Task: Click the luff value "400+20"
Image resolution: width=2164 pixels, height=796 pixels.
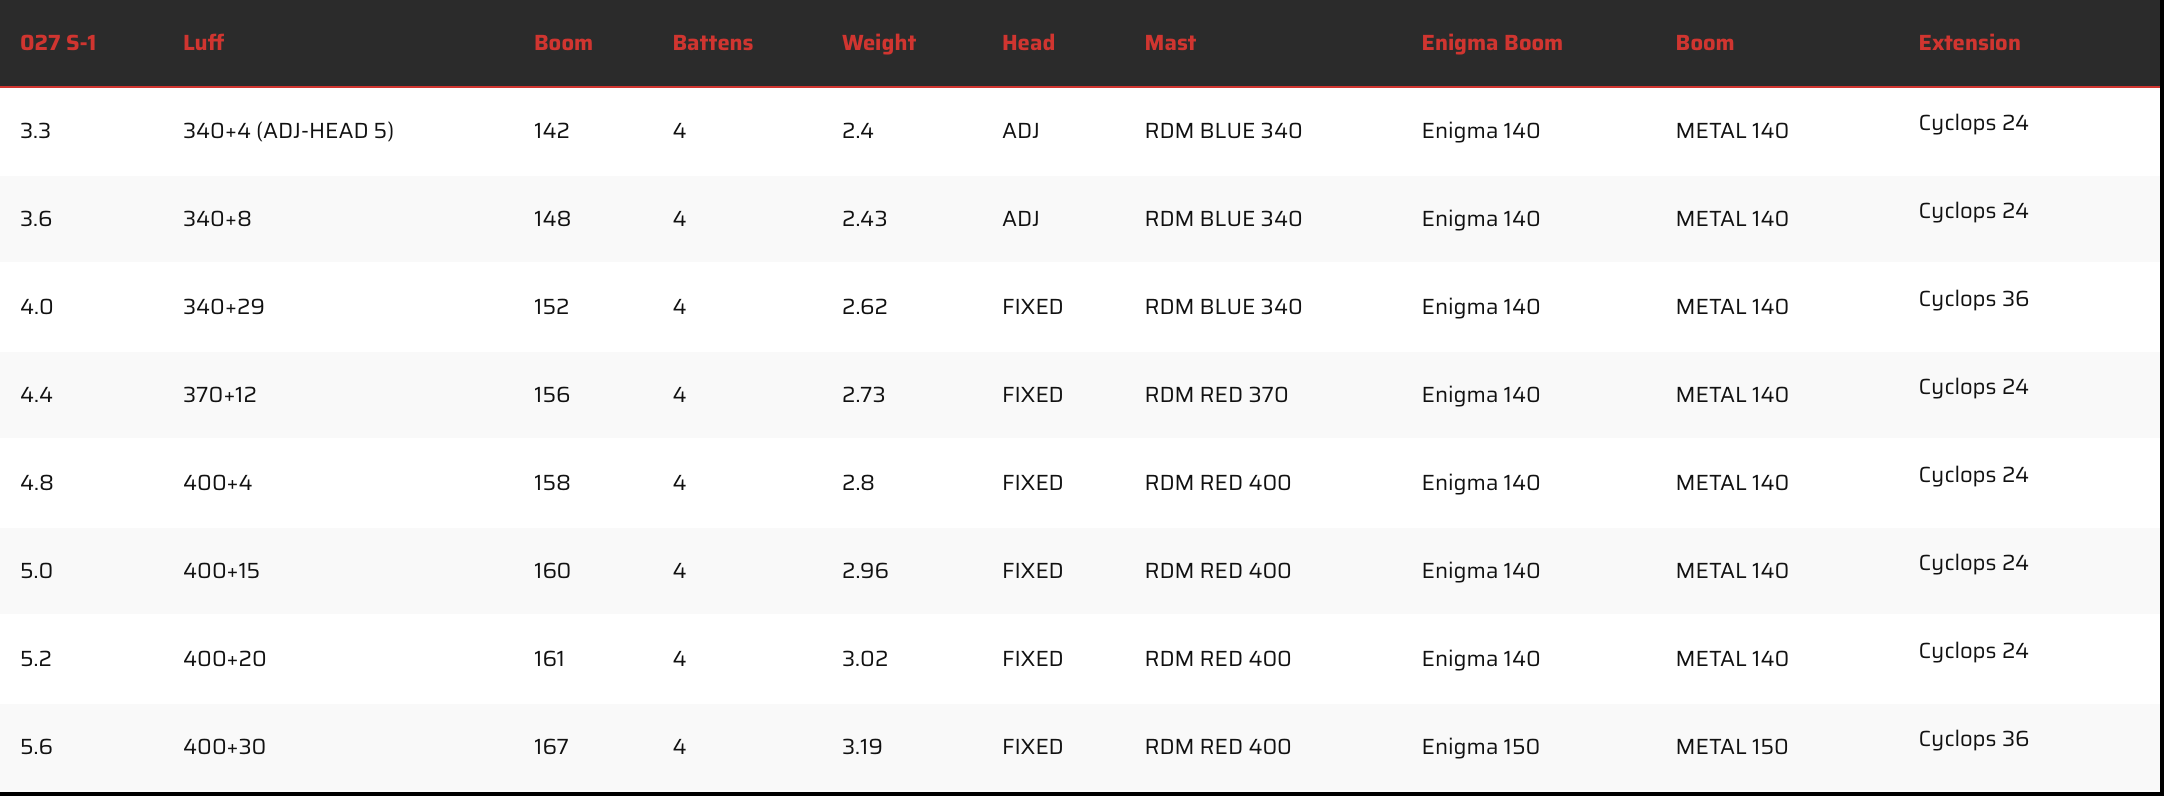Action: [225, 659]
